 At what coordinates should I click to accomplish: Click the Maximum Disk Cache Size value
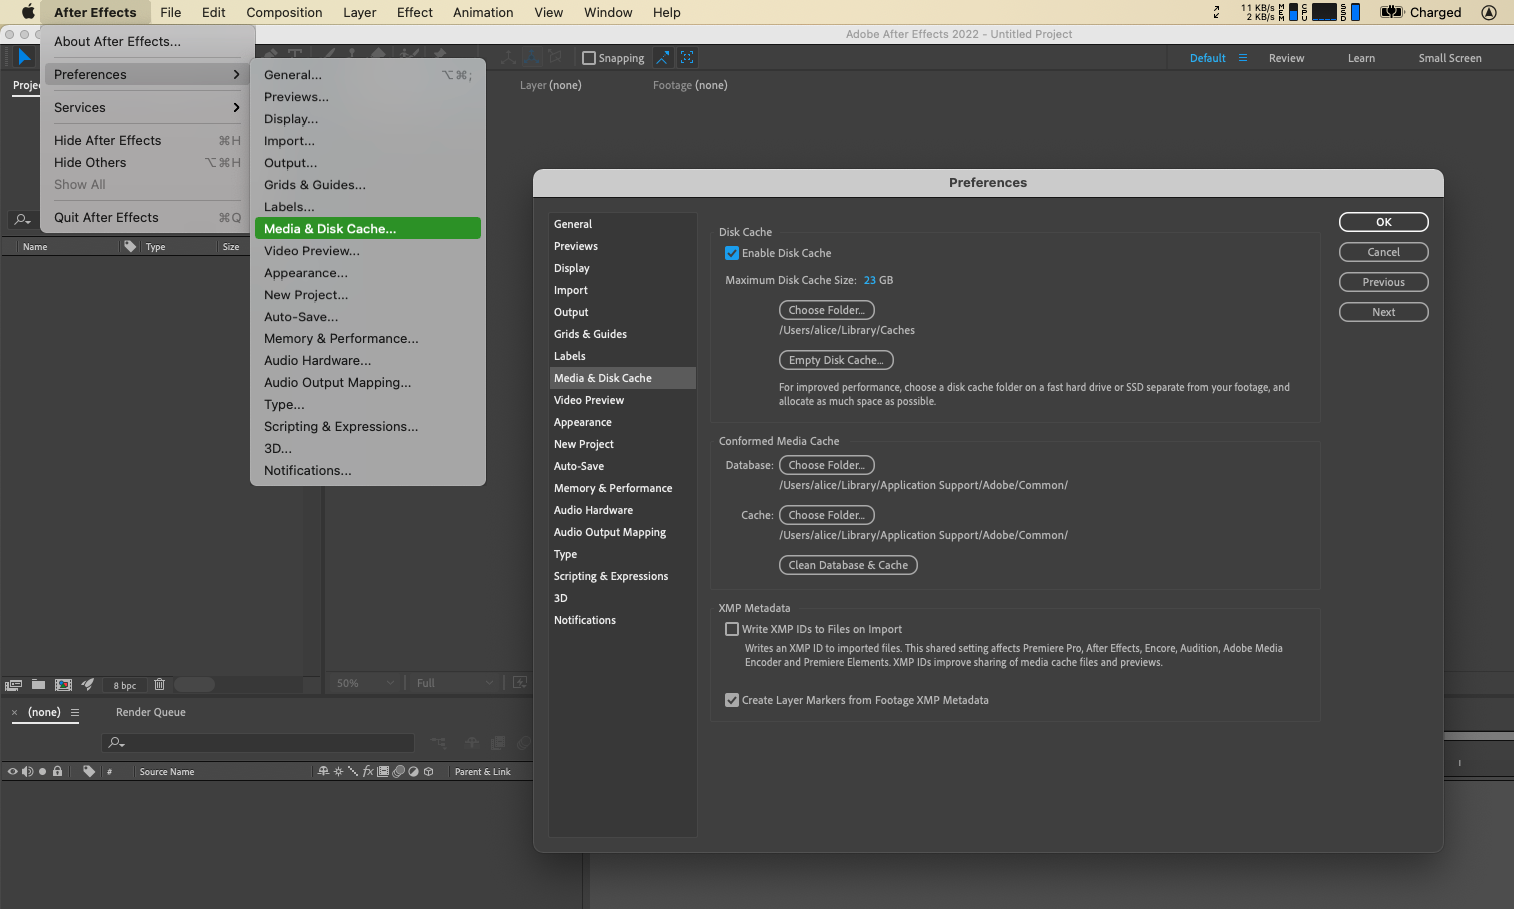pyautogui.click(x=869, y=280)
